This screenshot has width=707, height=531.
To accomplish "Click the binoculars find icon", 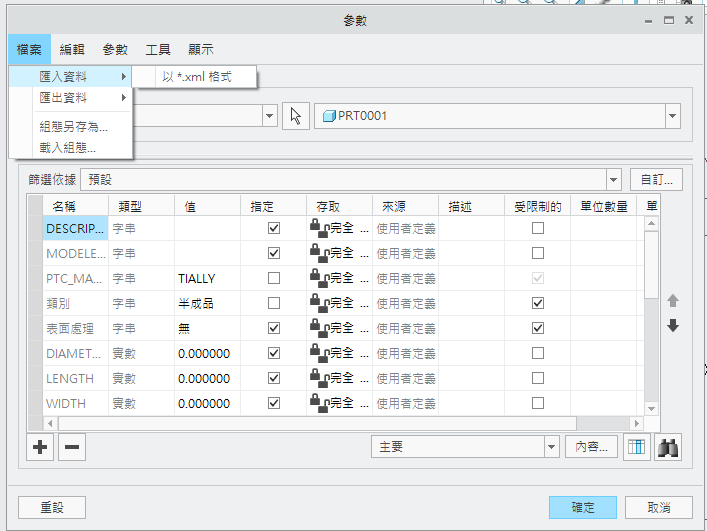I will click(x=667, y=447).
